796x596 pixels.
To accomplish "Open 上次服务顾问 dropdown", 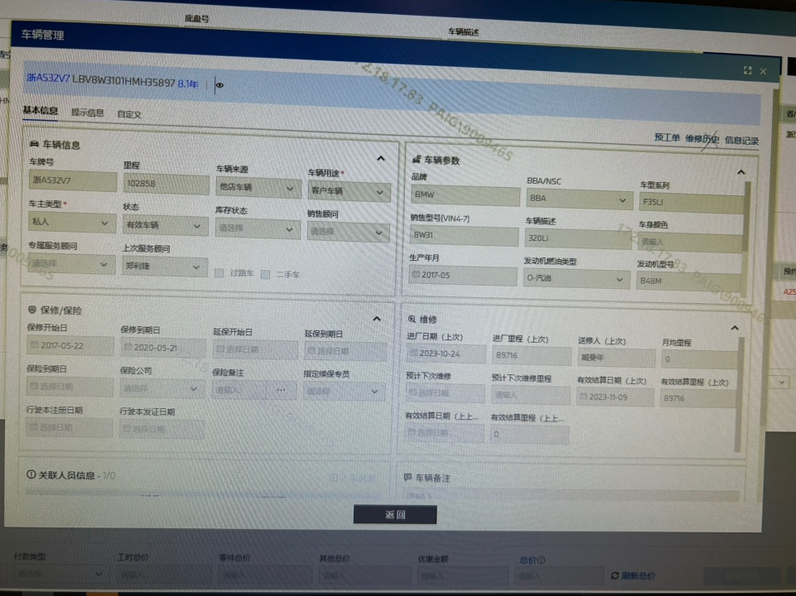I will point(164,266).
